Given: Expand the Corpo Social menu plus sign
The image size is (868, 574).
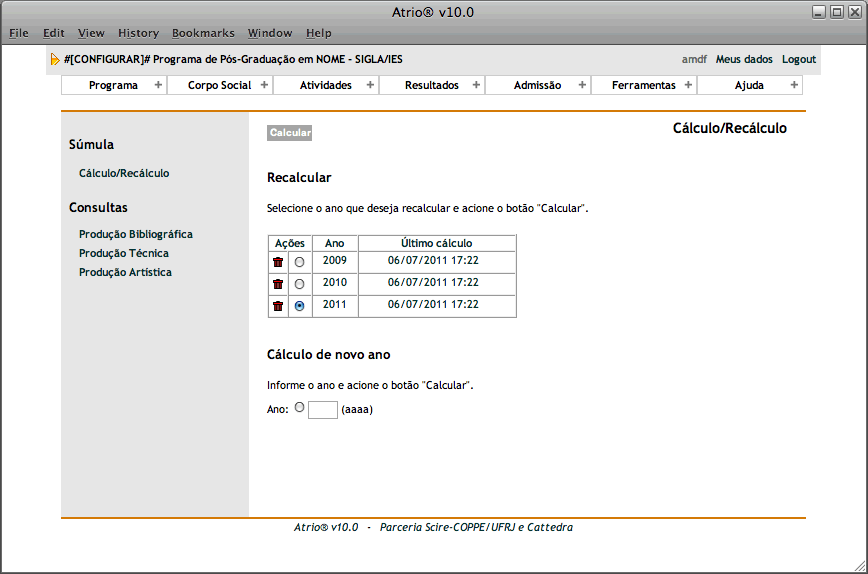Looking at the screenshot, I should (264, 85).
